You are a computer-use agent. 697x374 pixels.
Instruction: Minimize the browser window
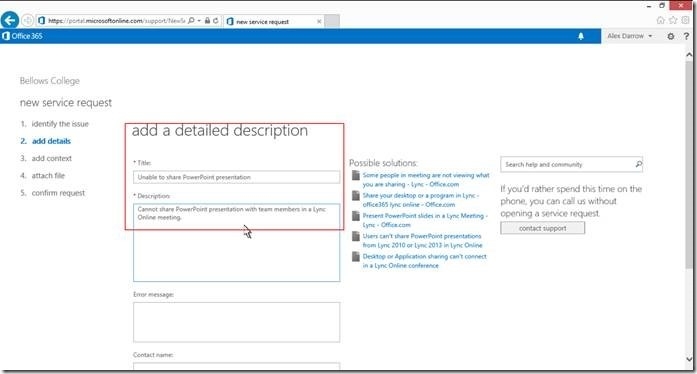tap(649, 6)
